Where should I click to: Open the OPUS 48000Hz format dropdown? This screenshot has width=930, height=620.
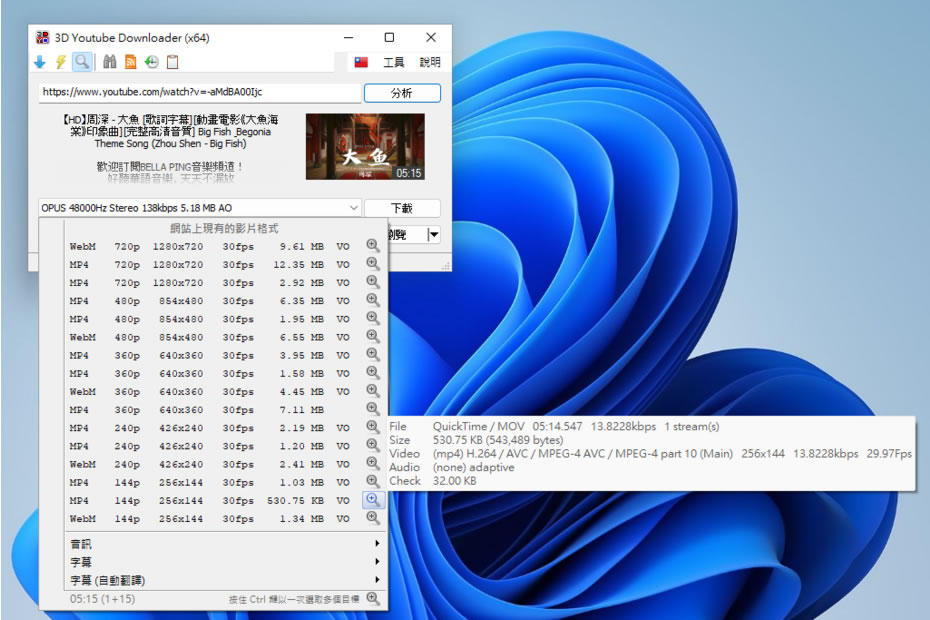[x=200, y=208]
